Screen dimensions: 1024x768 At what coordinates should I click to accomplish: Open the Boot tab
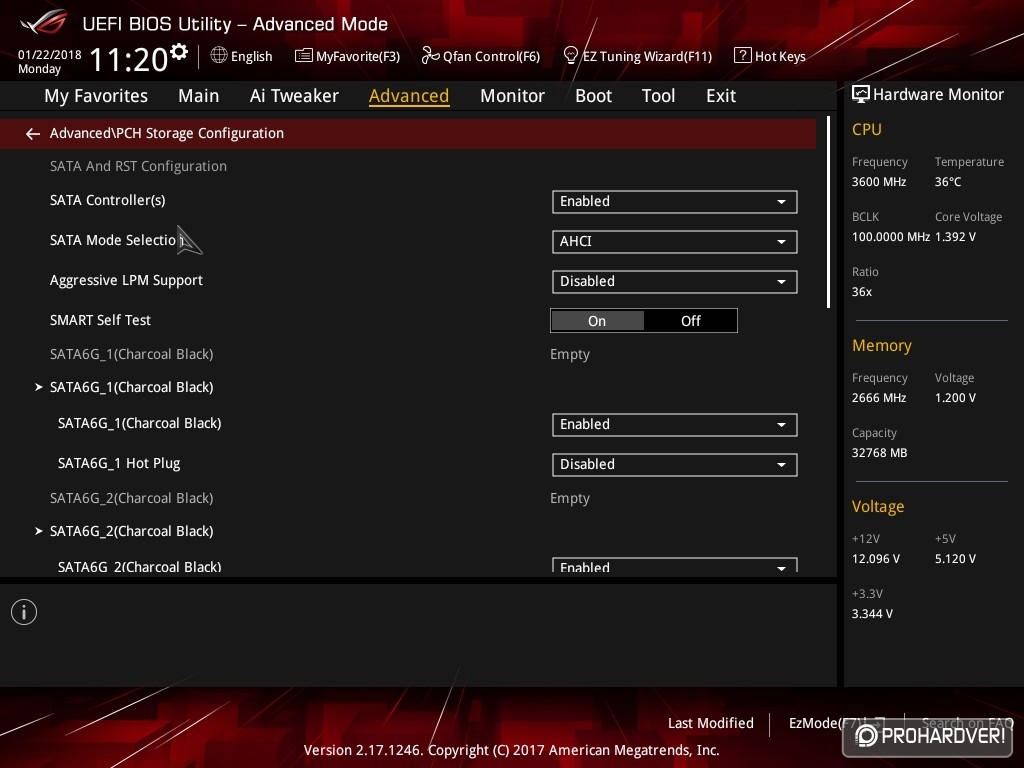click(593, 96)
